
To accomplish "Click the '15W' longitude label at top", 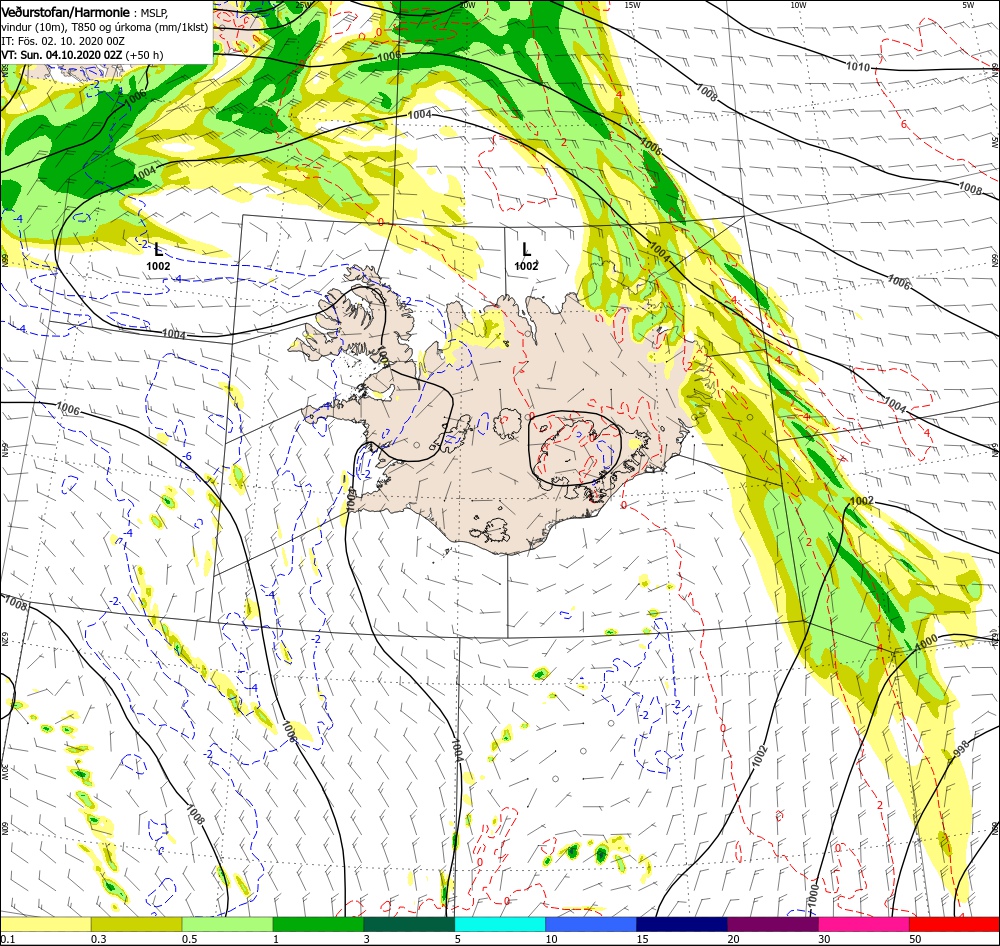I will pos(632,5).
